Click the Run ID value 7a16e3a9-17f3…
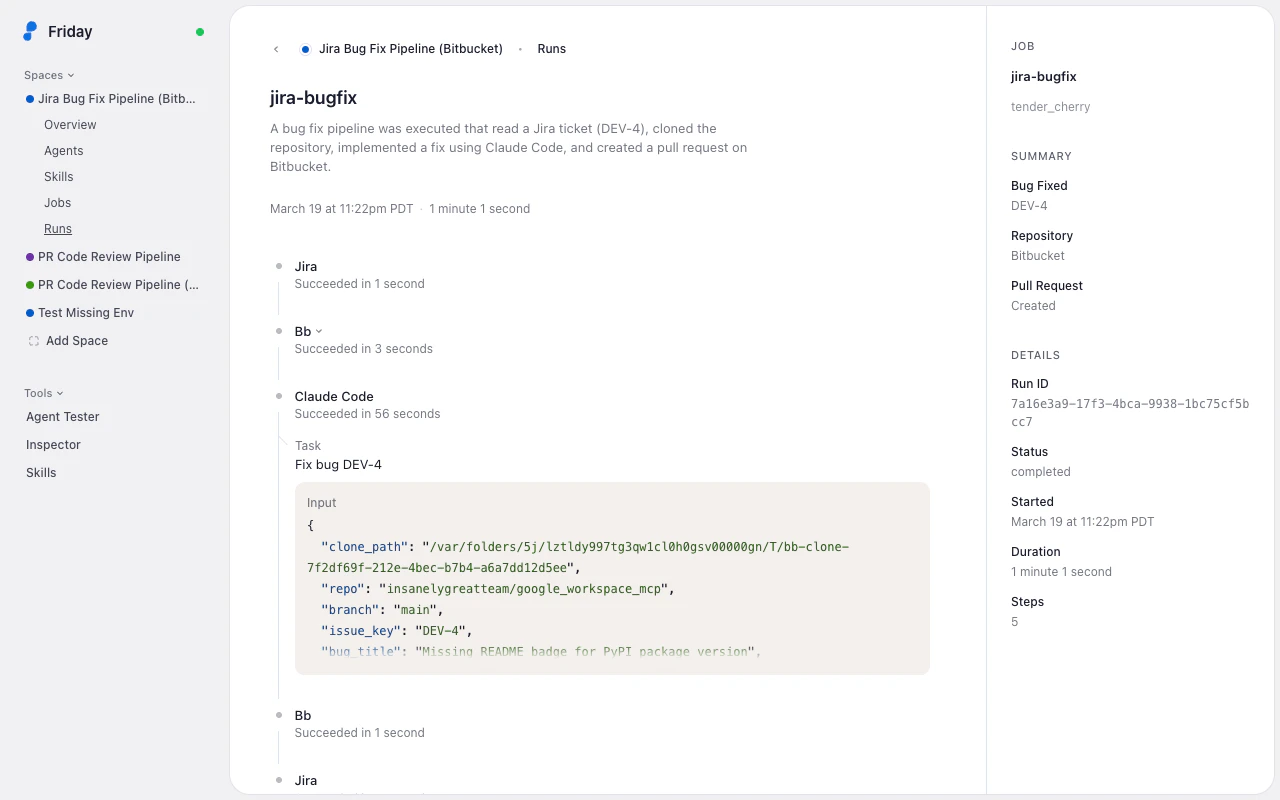This screenshot has width=1280, height=800. tap(1130, 413)
